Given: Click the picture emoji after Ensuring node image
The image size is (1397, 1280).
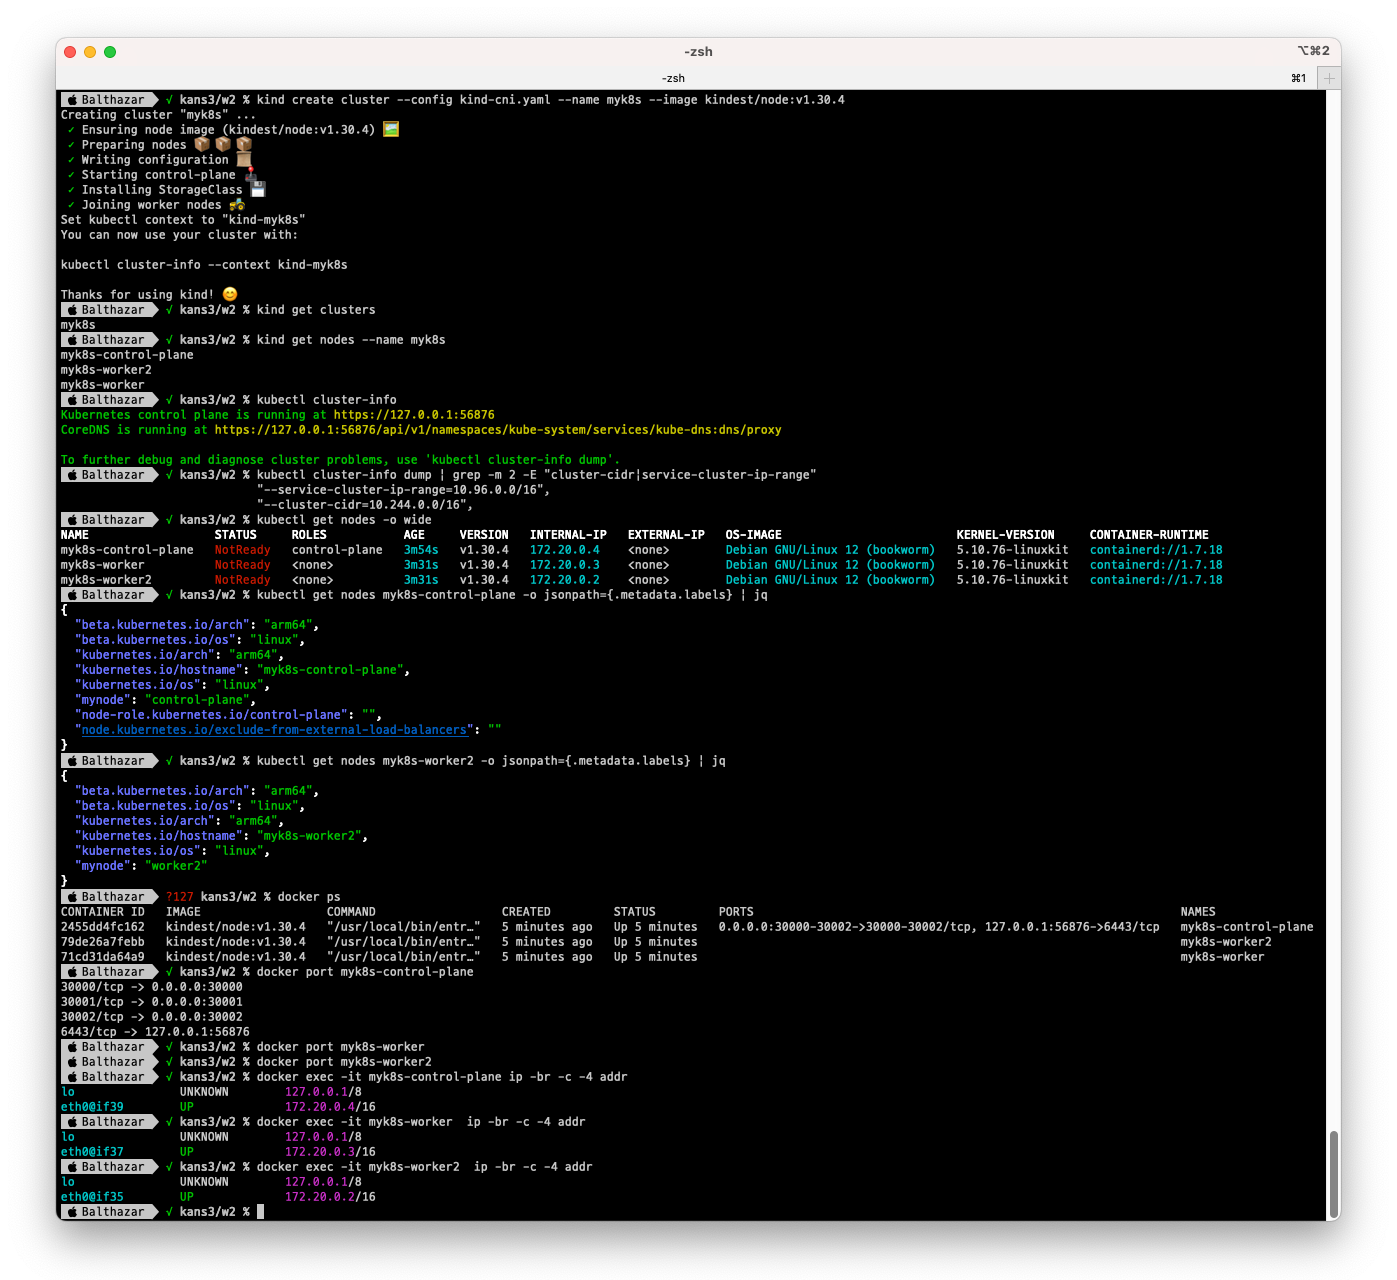Looking at the screenshot, I should click(391, 129).
